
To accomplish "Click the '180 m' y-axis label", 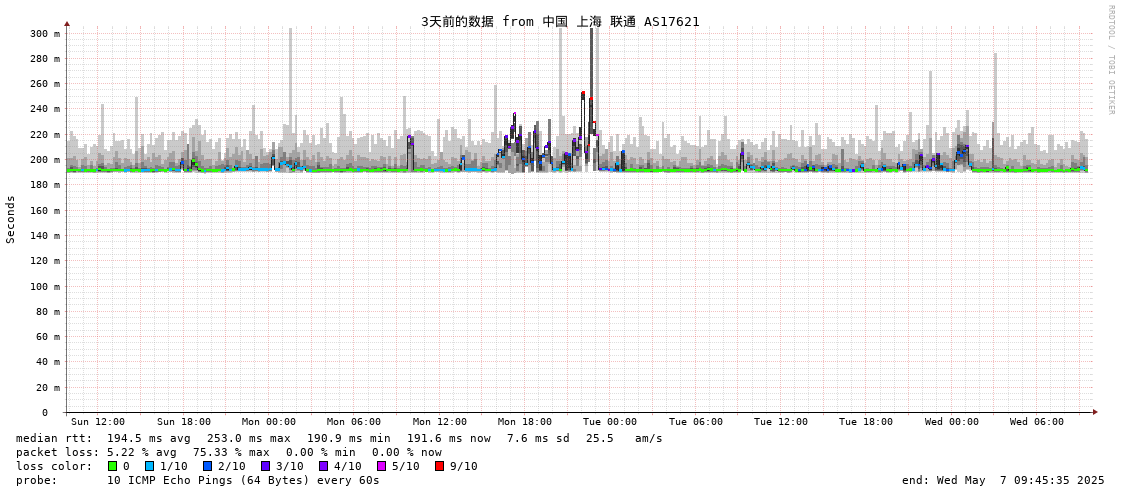I will [45, 185].
